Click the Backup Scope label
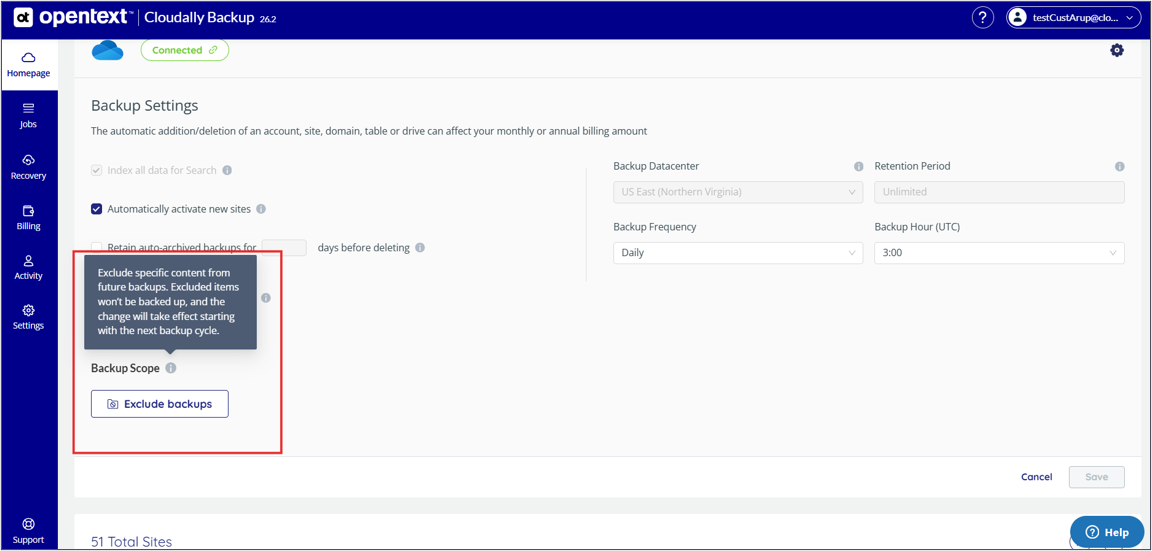Screen dimensions: 1152x551 [126, 368]
